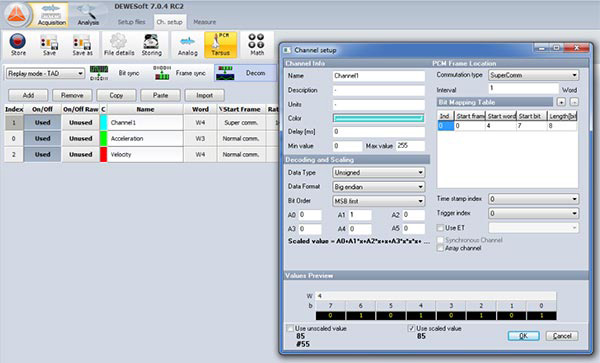Toggle Use scaled value checkbox
The height and width of the screenshot is (363, 600).
(411, 328)
